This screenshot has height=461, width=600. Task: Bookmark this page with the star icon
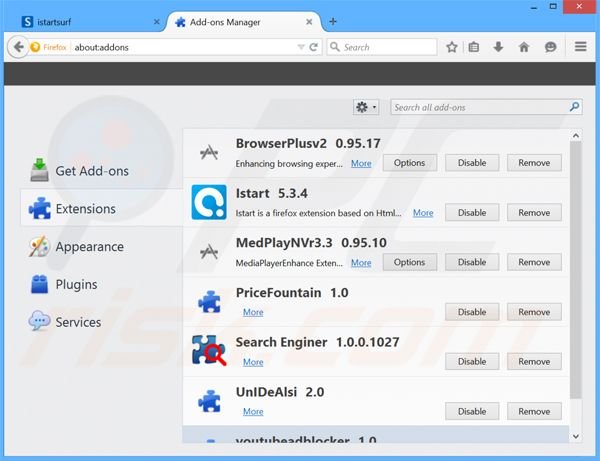tap(452, 47)
